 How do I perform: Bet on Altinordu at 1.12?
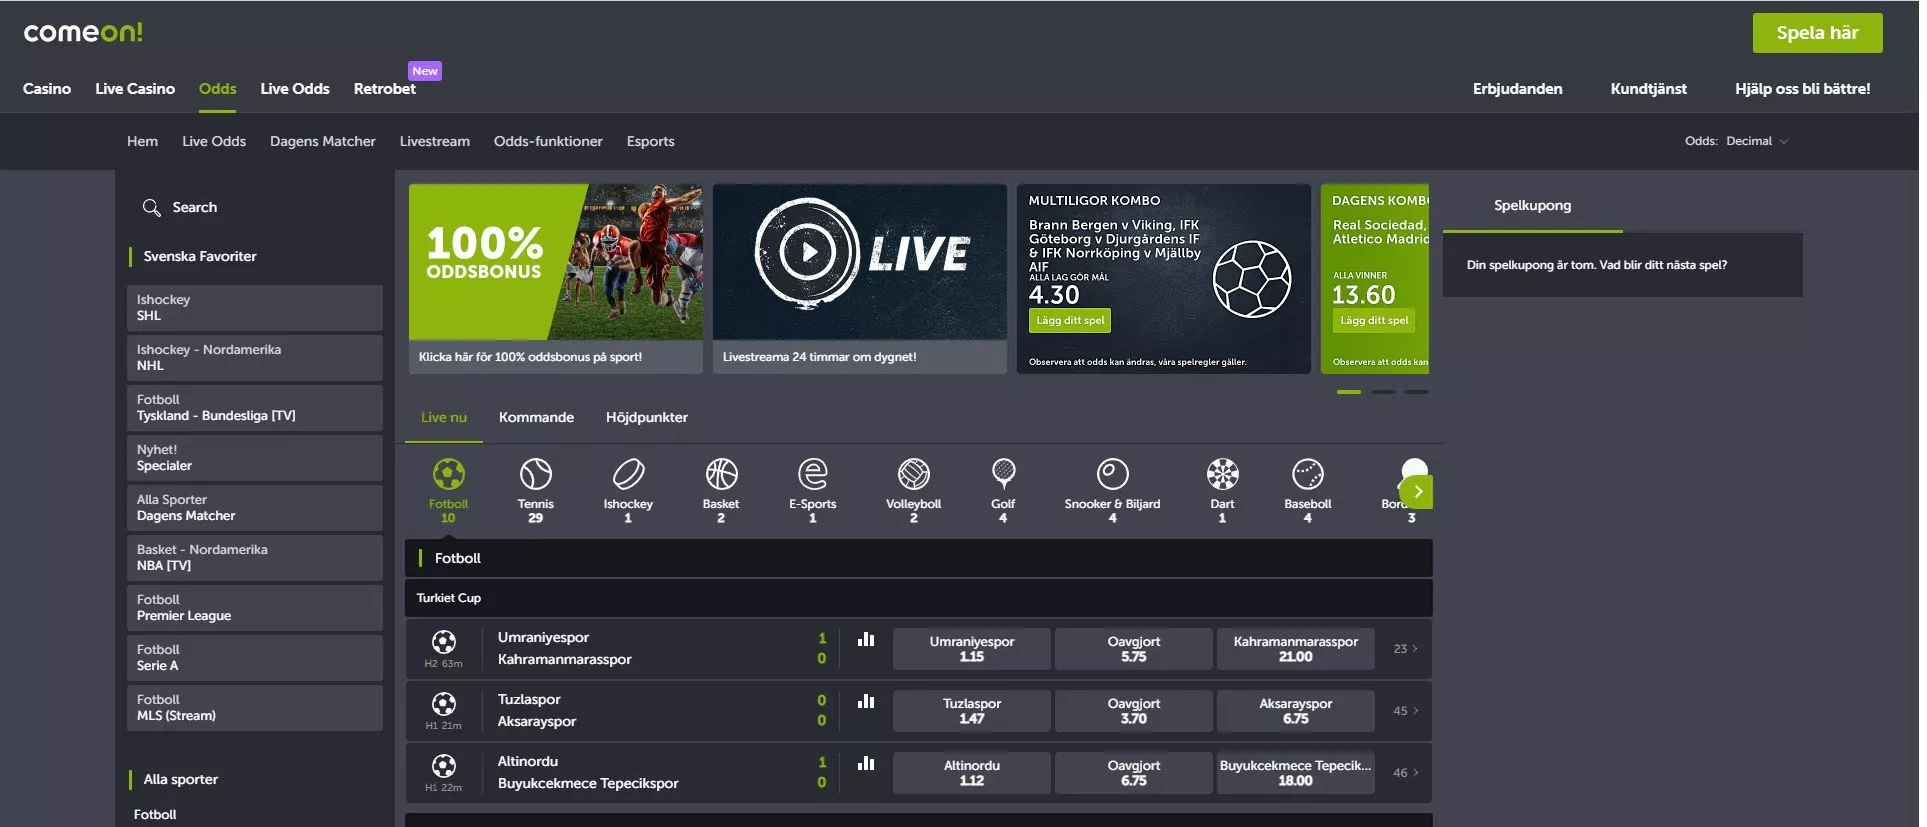pyautogui.click(x=972, y=773)
